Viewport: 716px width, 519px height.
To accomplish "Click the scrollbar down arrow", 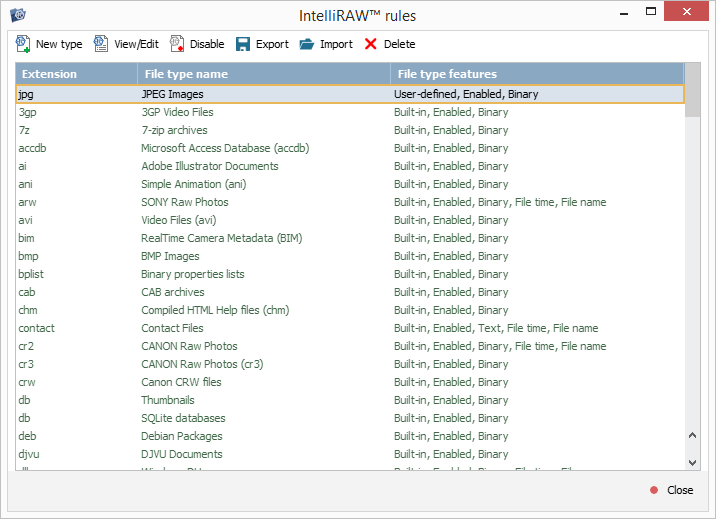I will tap(693, 461).
